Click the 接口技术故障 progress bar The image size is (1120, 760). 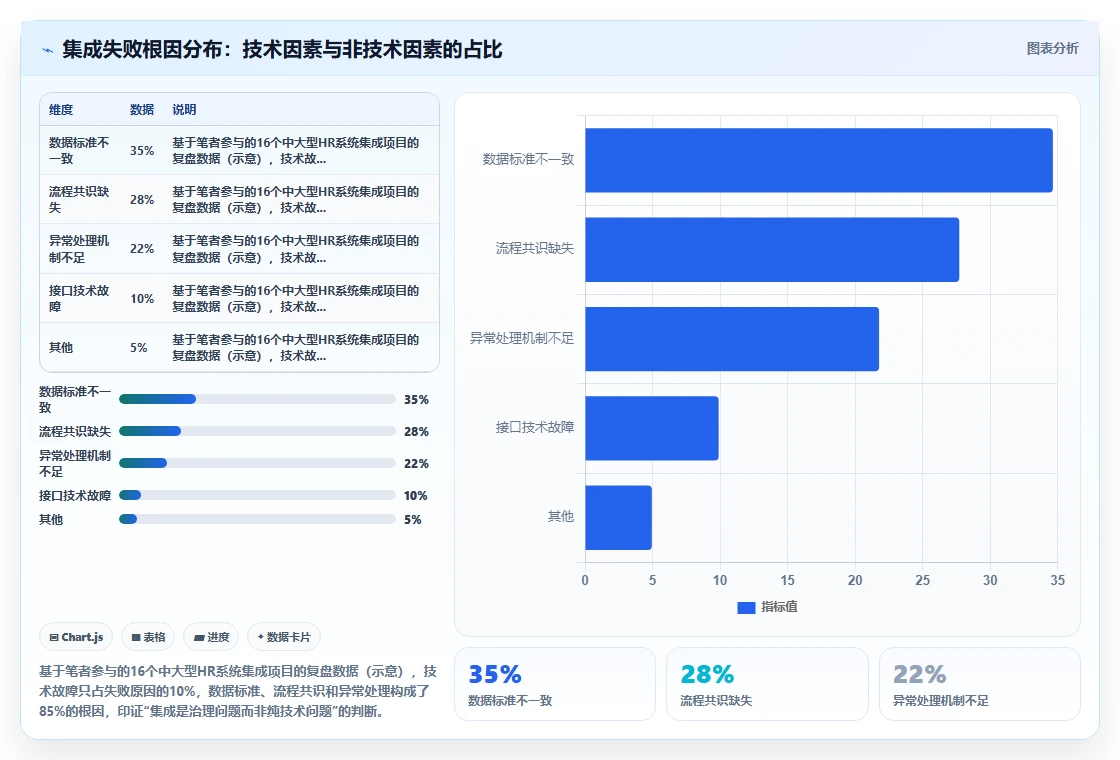[257, 496]
